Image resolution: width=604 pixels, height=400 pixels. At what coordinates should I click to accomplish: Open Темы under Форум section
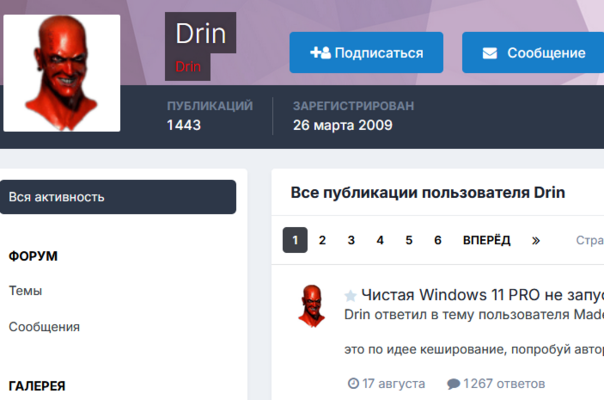click(25, 291)
